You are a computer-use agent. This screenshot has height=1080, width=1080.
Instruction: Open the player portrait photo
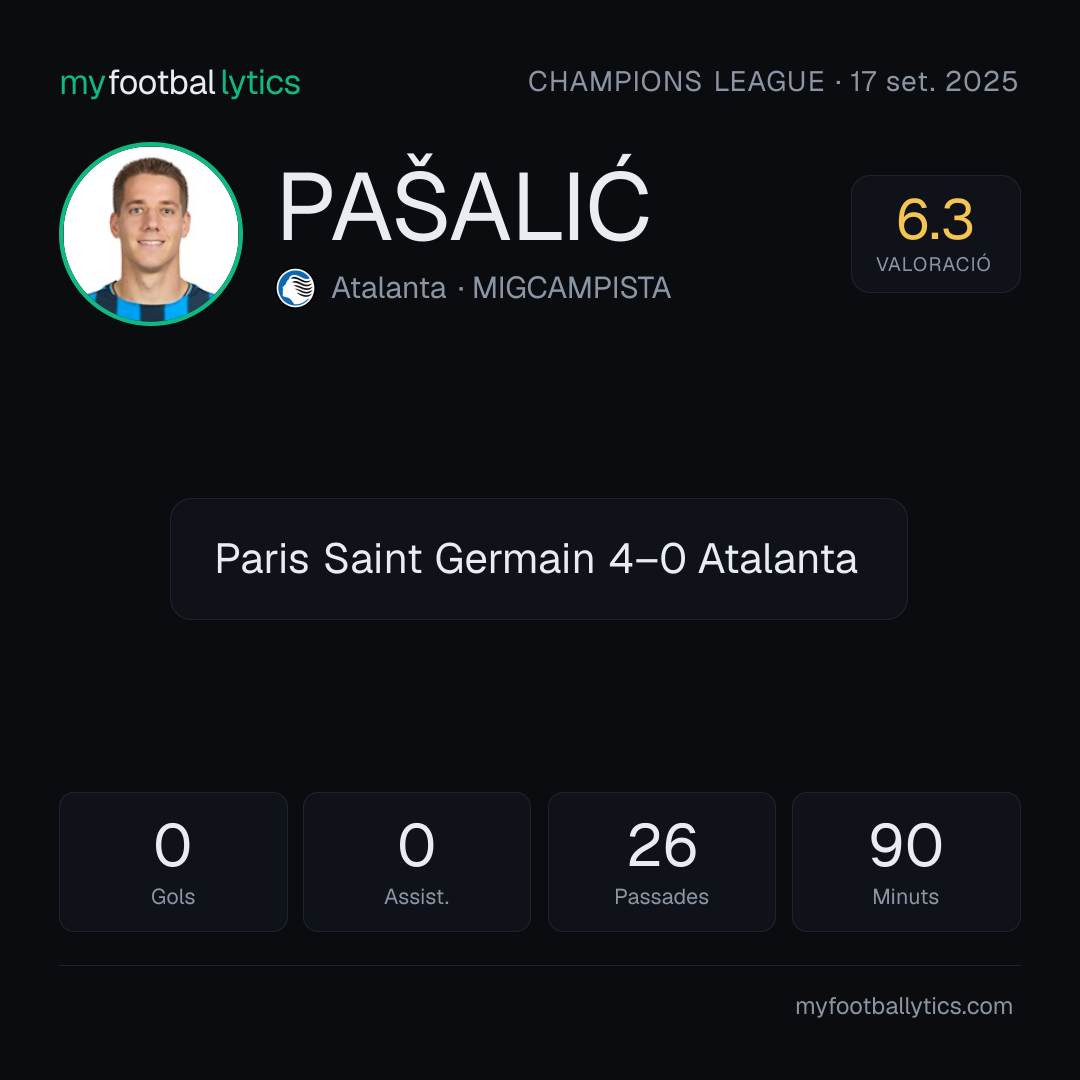(151, 233)
